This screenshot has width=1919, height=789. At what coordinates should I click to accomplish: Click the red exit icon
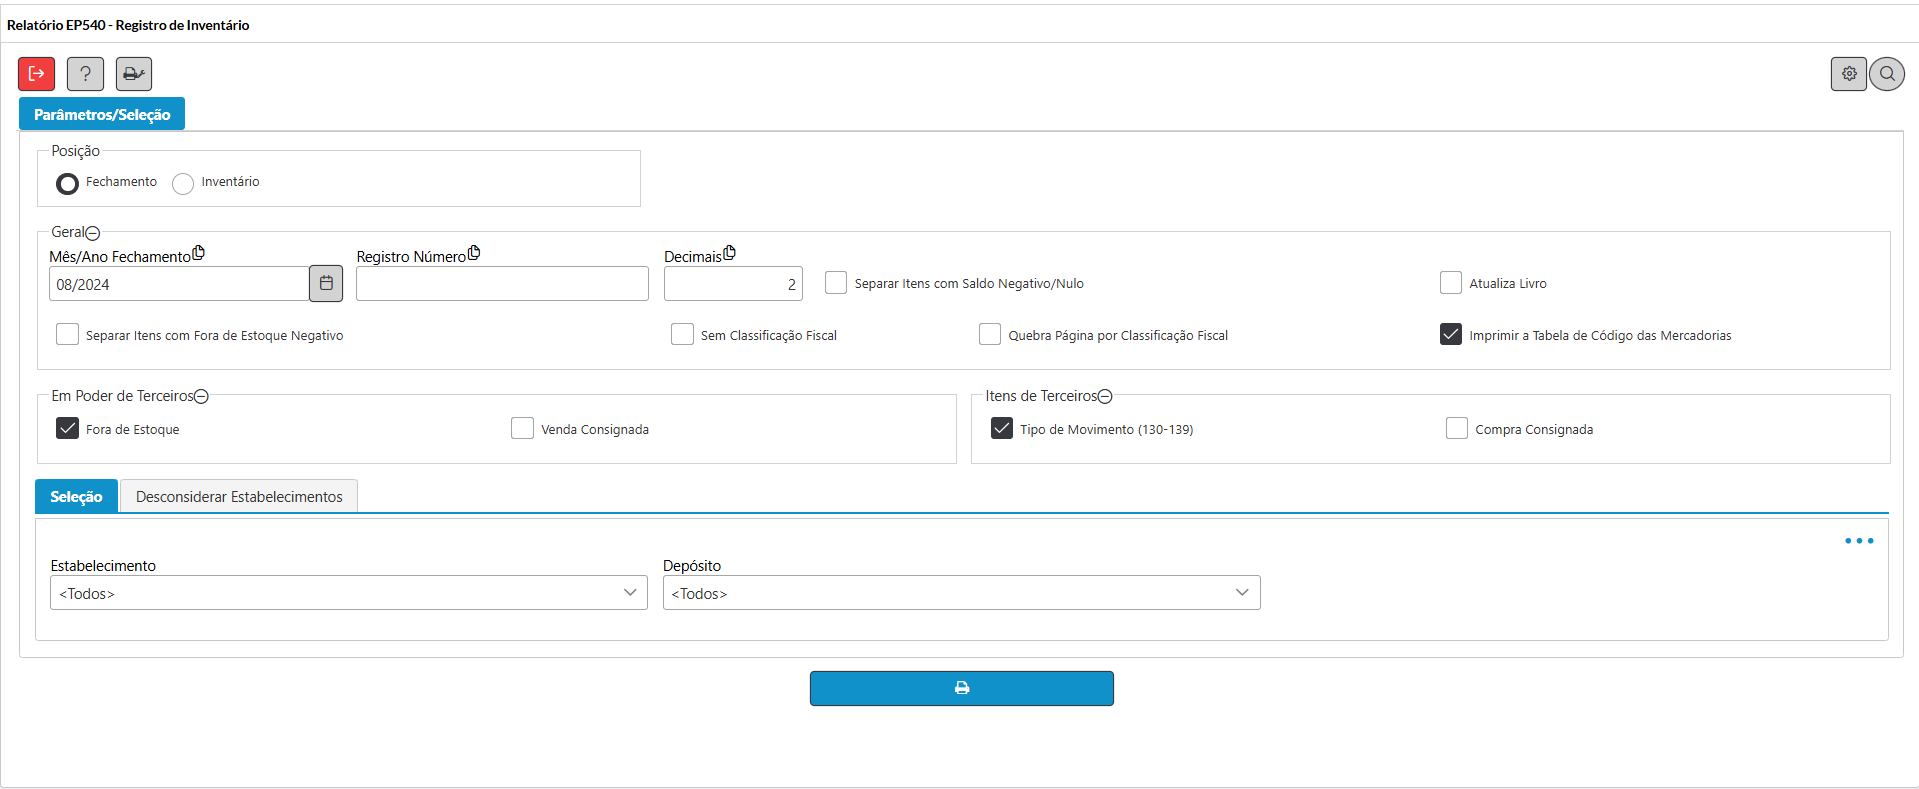tap(37, 74)
